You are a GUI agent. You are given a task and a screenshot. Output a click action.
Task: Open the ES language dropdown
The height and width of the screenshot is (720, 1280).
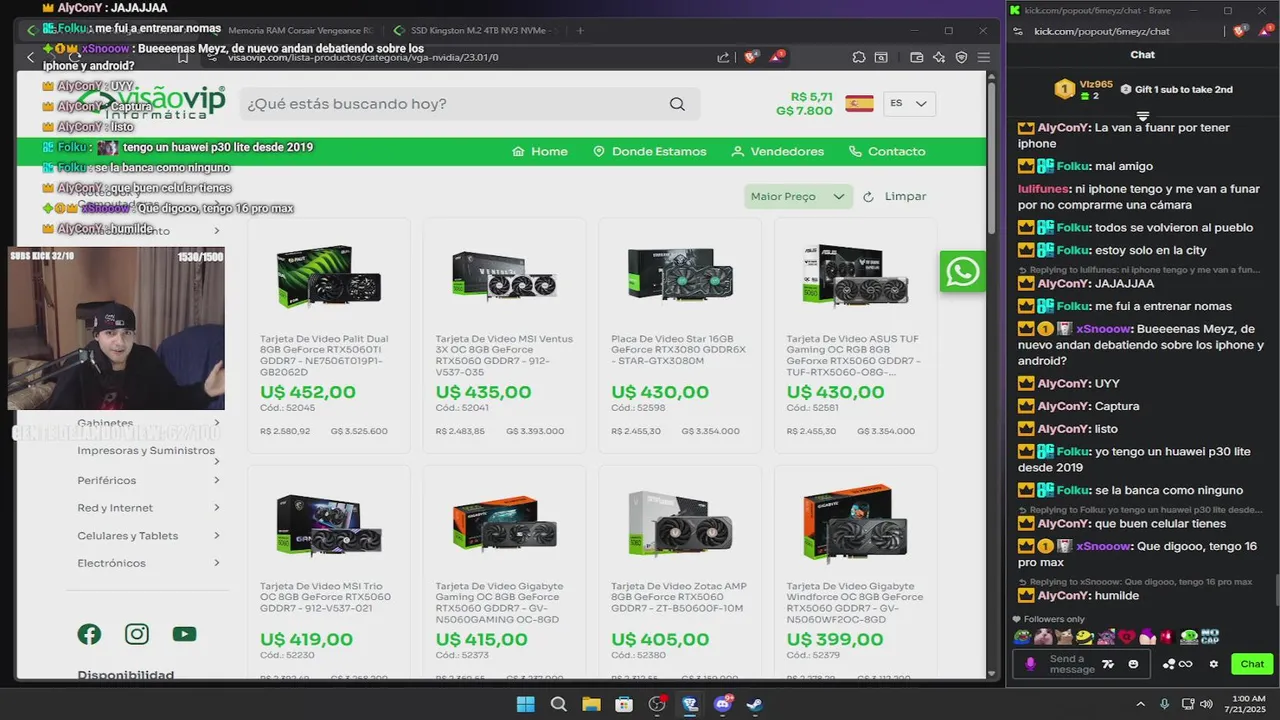[x=909, y=104]
